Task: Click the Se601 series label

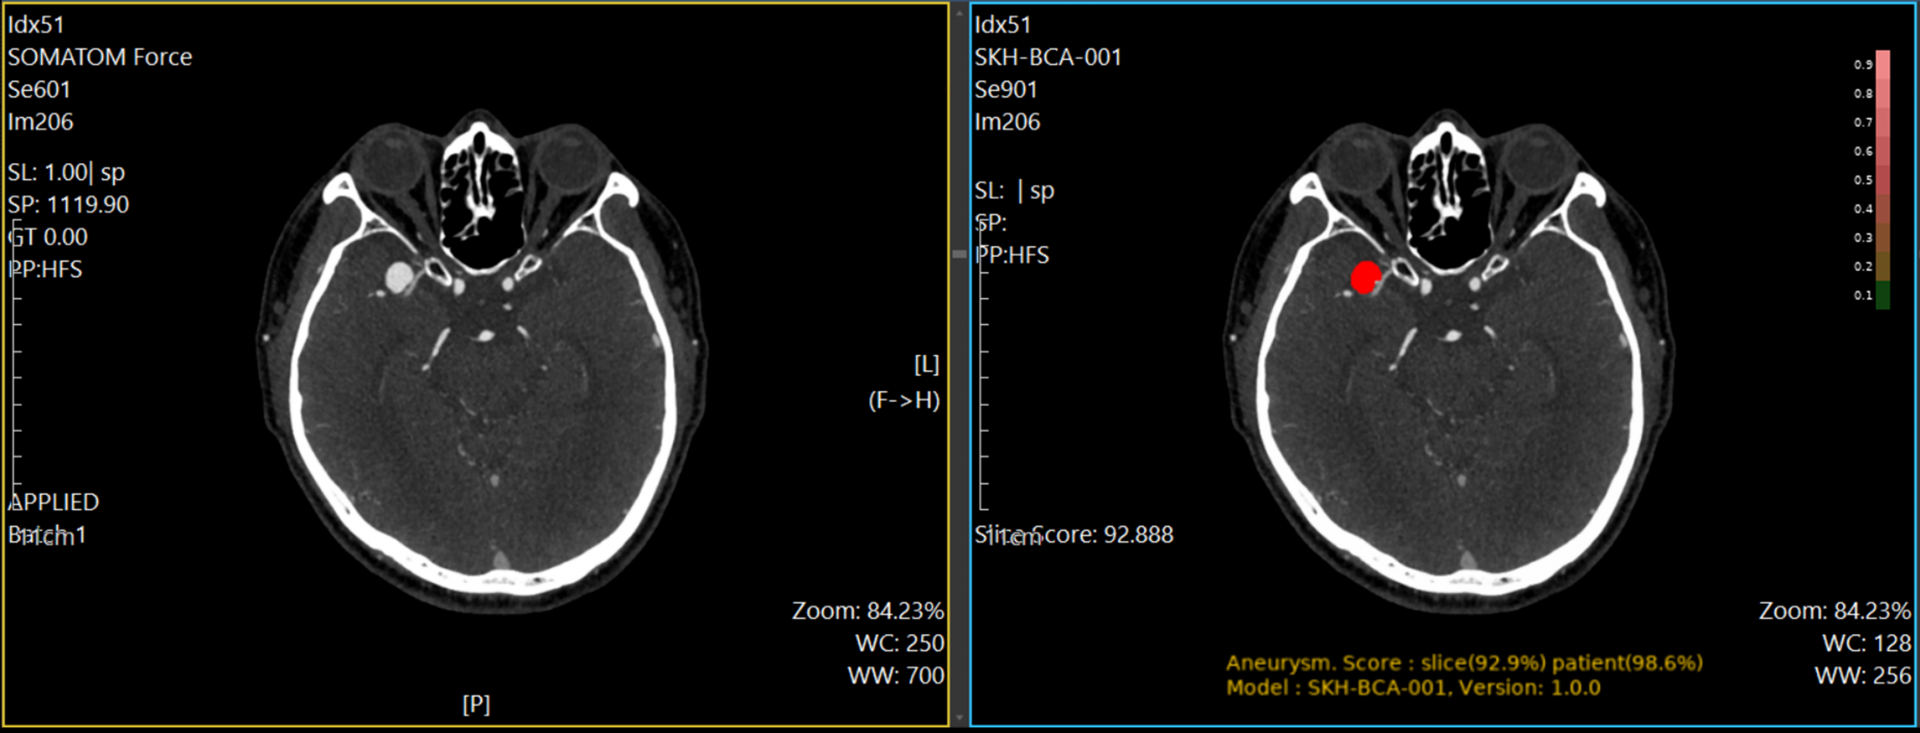Action: pos(40,89)
